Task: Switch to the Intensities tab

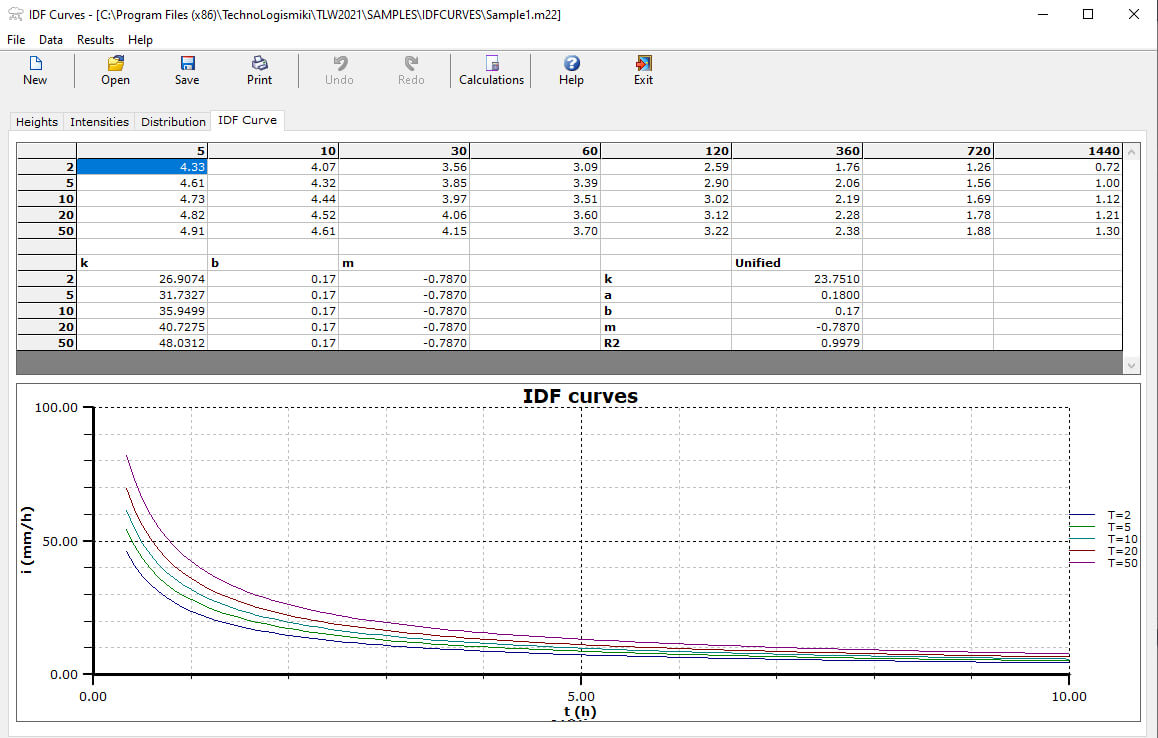Action: tap(99, 122)
